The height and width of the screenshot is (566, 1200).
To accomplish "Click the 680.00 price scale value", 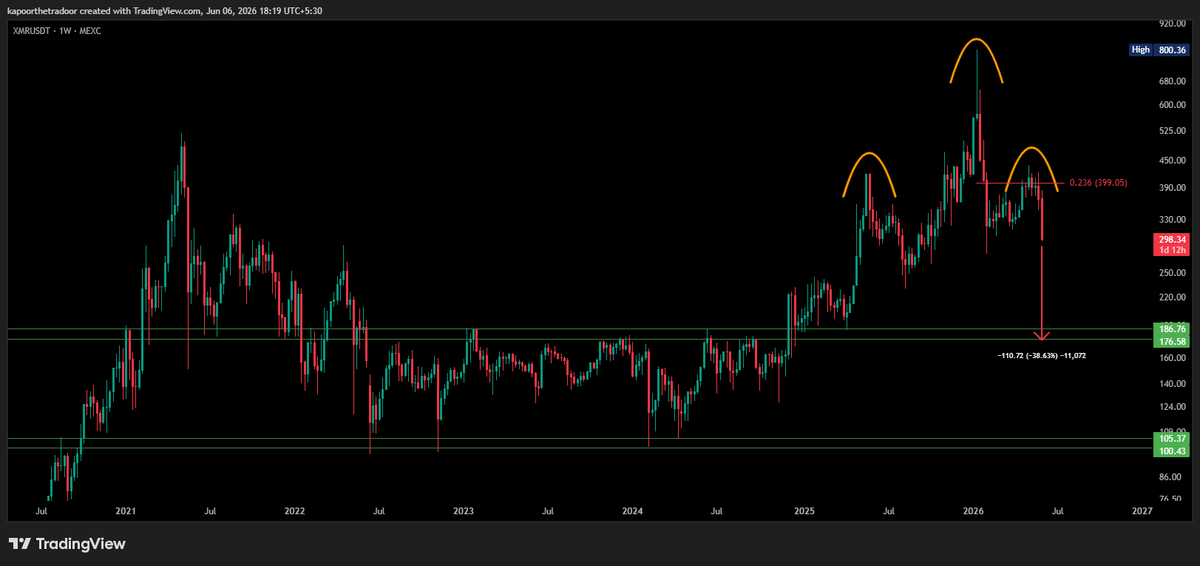I will [x=1171, y=80].
